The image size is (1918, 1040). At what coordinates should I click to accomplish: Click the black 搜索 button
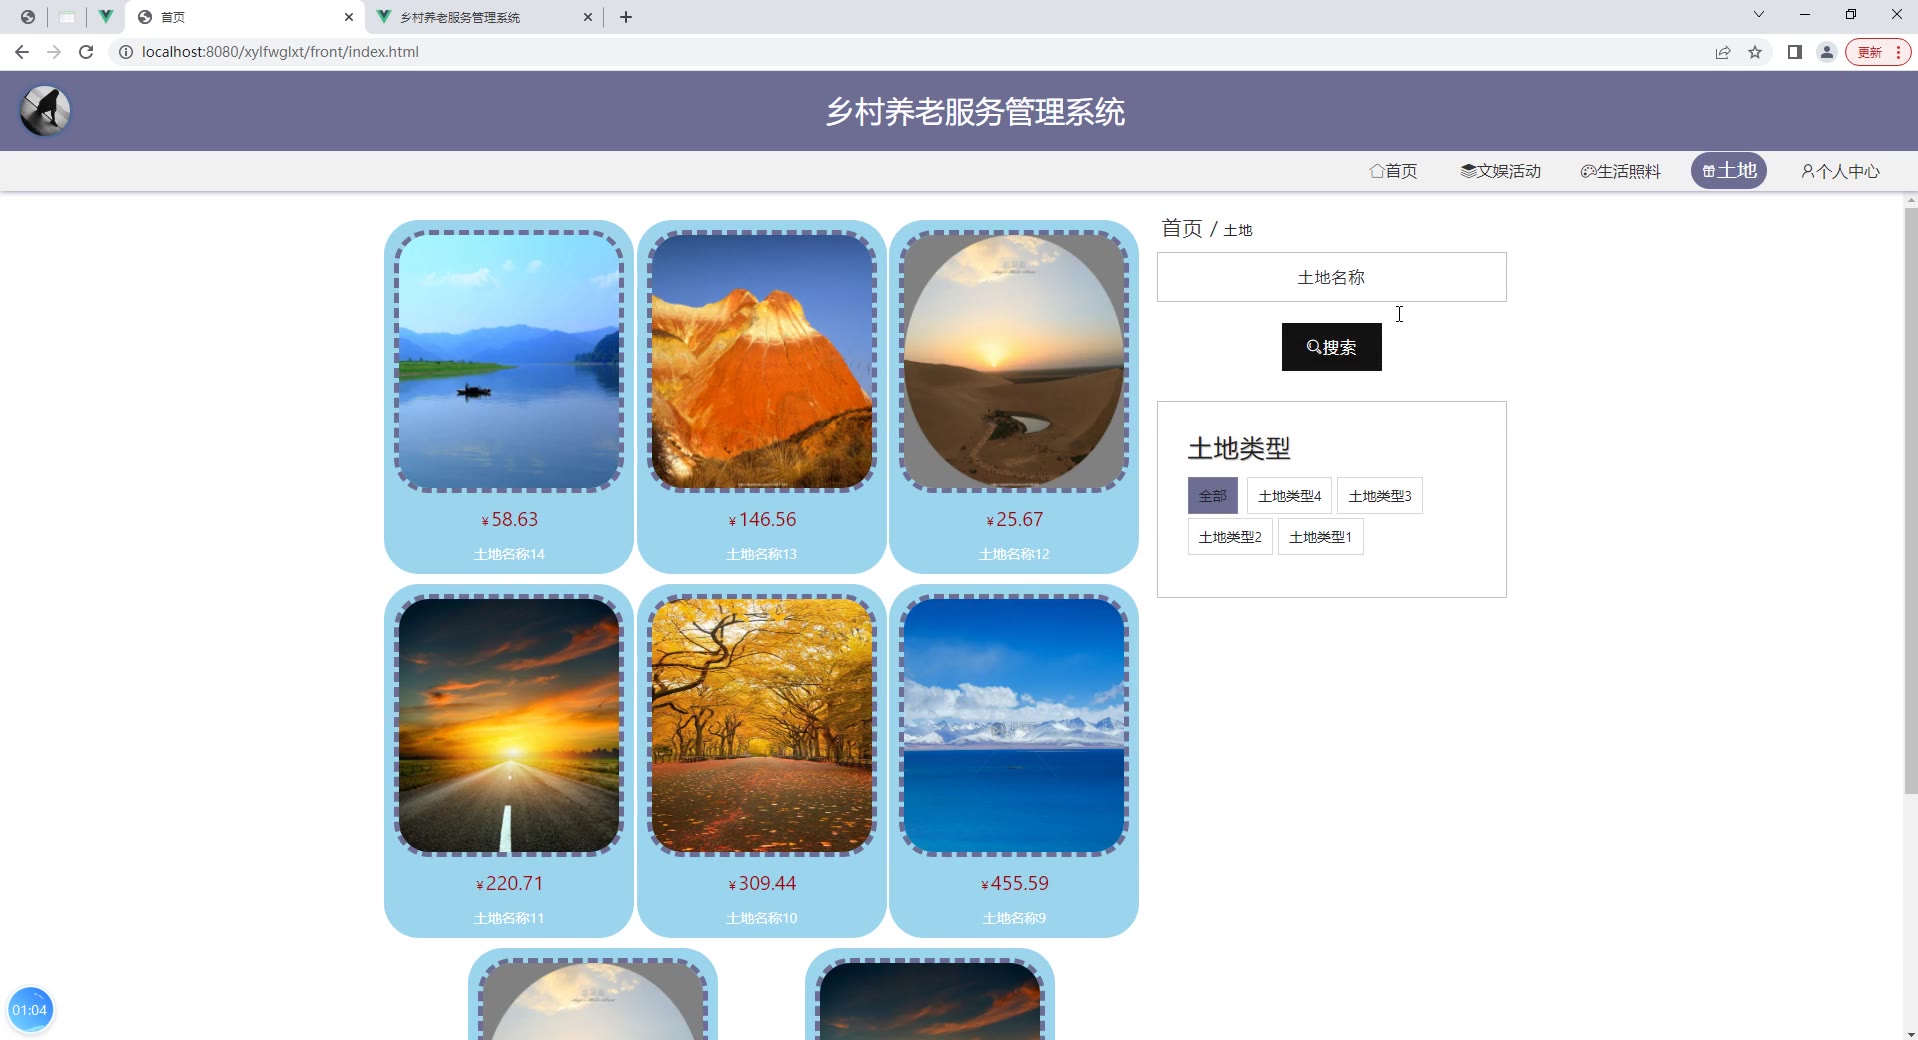click(1331, 347)
